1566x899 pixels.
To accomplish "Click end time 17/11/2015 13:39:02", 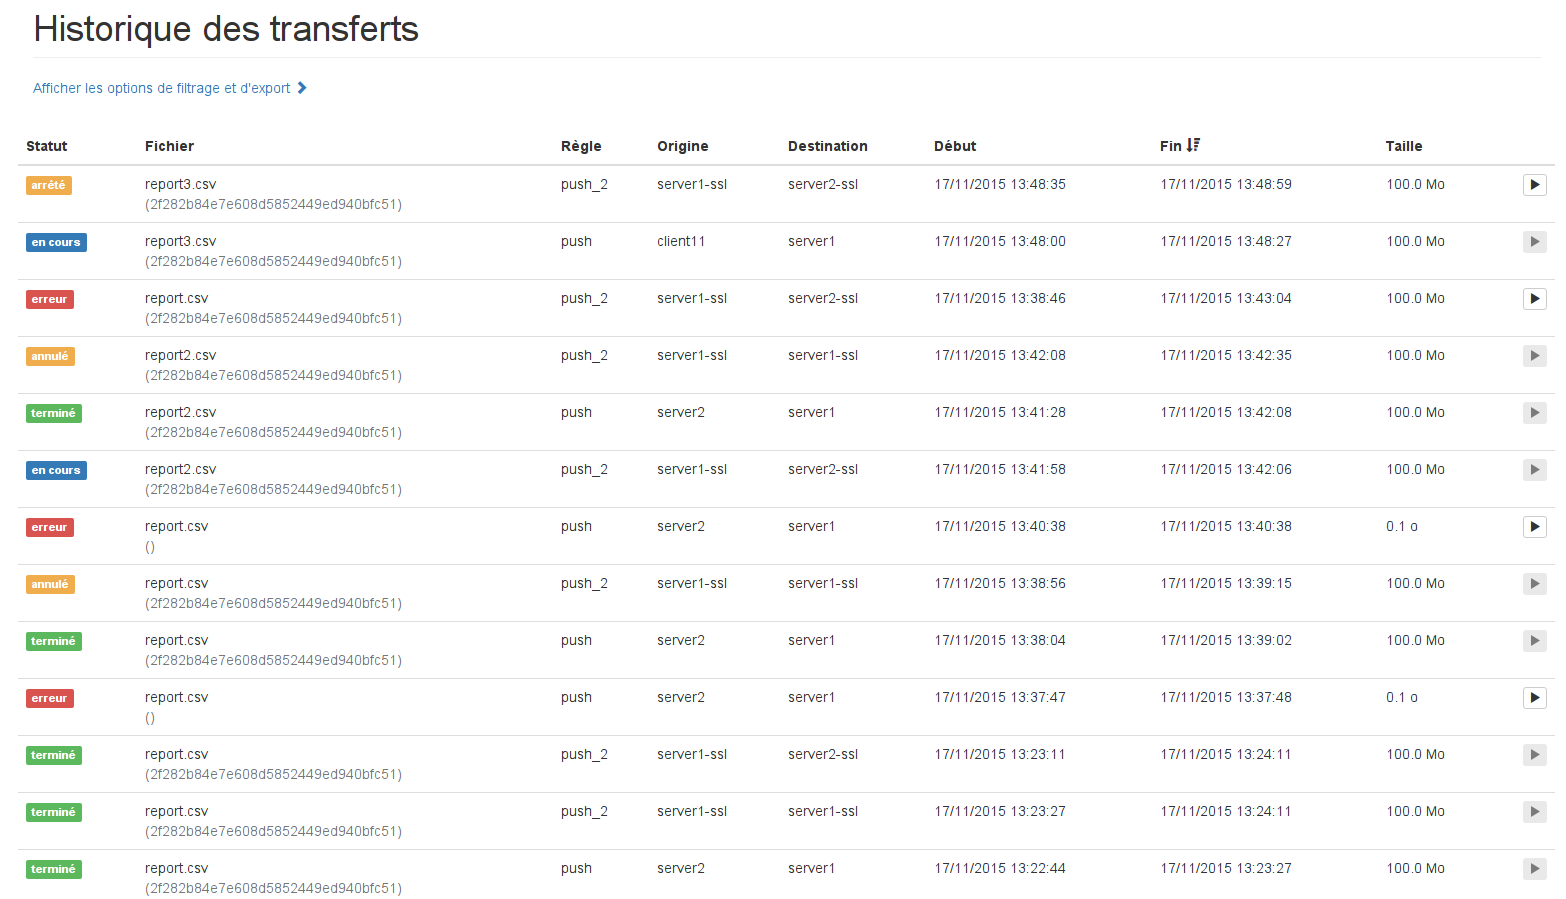I will (x=1226, y=640).
